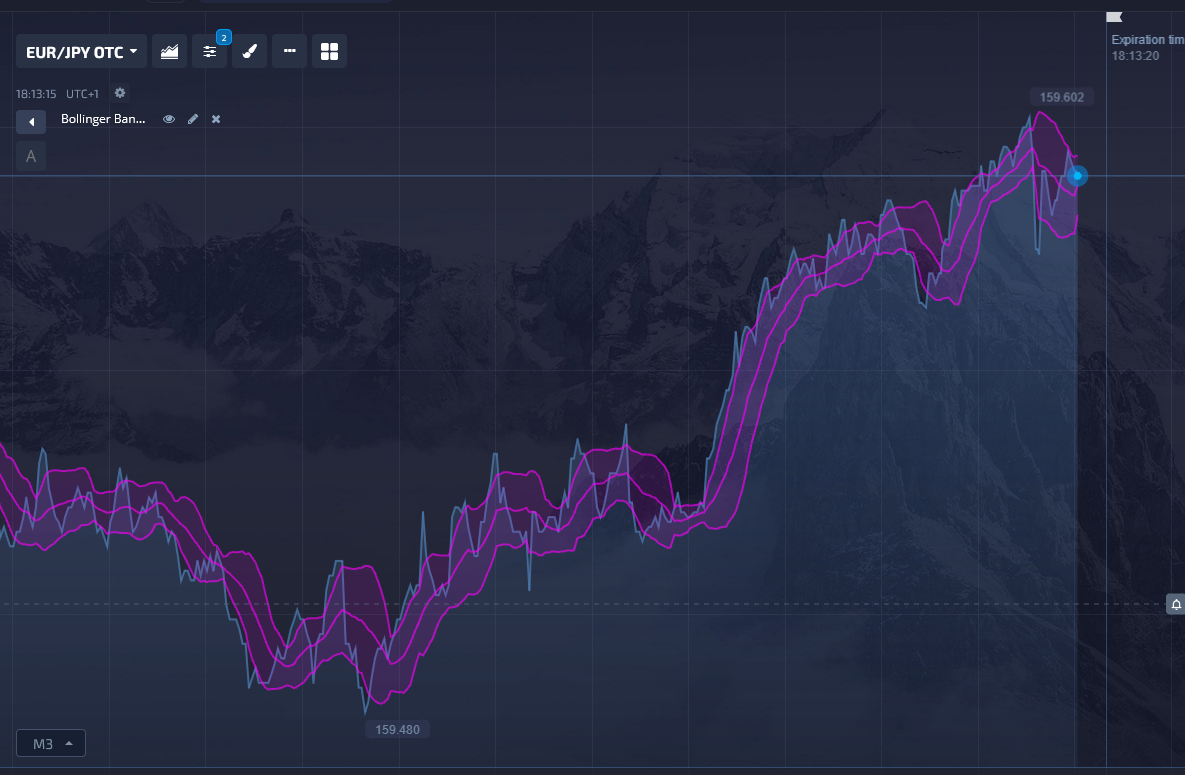Click the UTC+1 time zone label

pos(82,94)
